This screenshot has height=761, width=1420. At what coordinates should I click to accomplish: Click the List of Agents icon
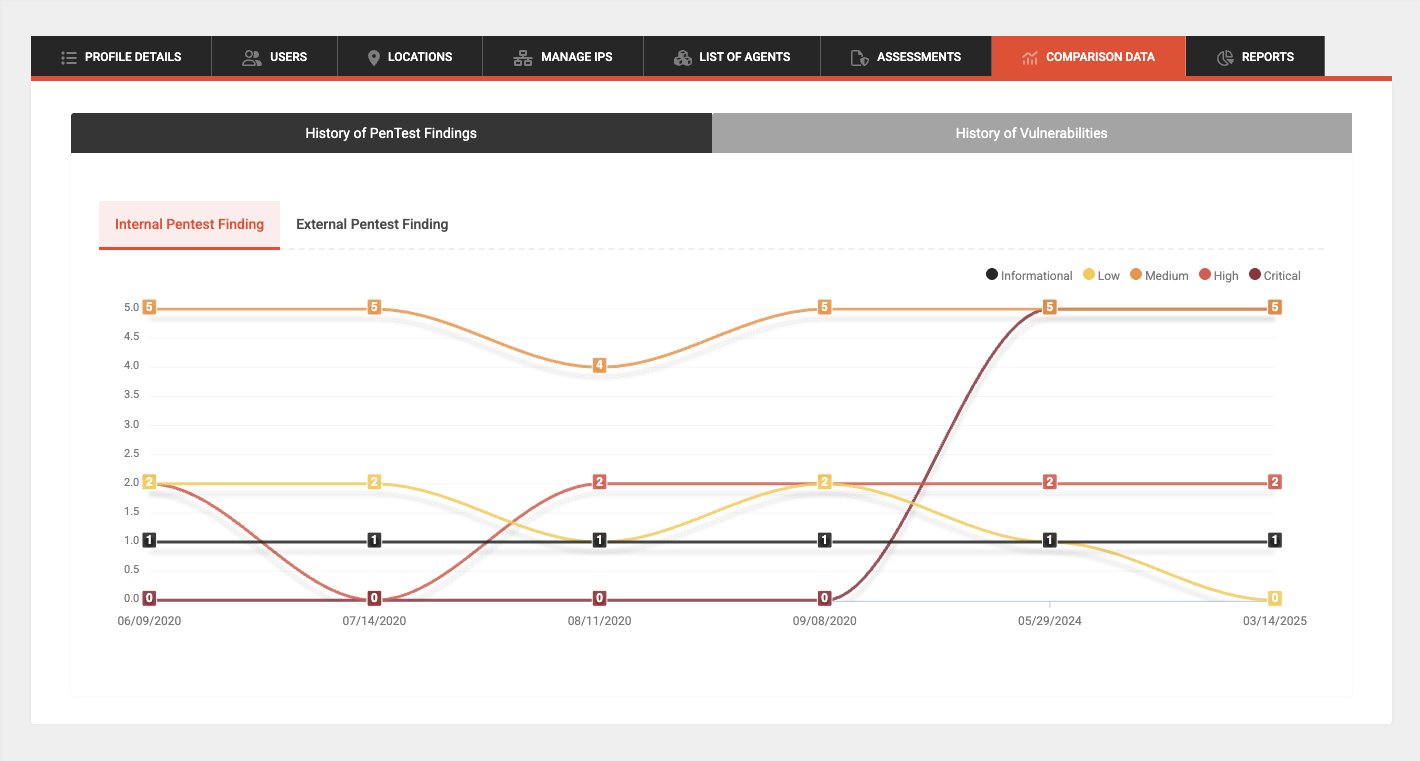682,57
